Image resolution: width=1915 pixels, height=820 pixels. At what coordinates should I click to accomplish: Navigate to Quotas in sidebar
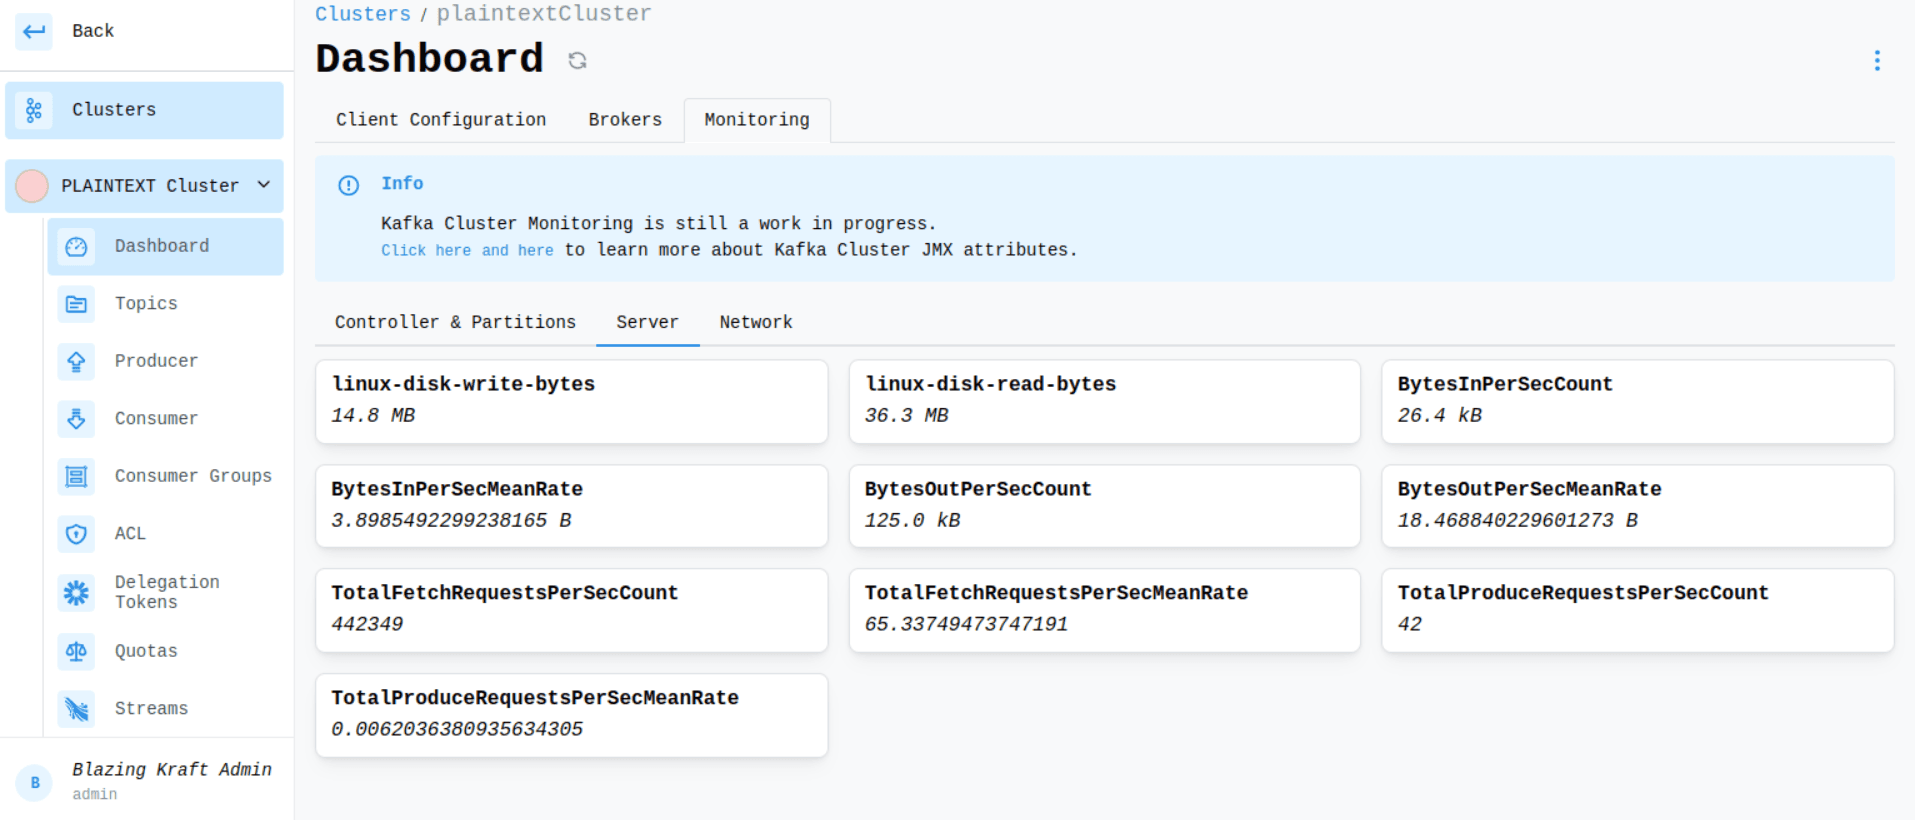pyautogui.click(x=166, y=651)
